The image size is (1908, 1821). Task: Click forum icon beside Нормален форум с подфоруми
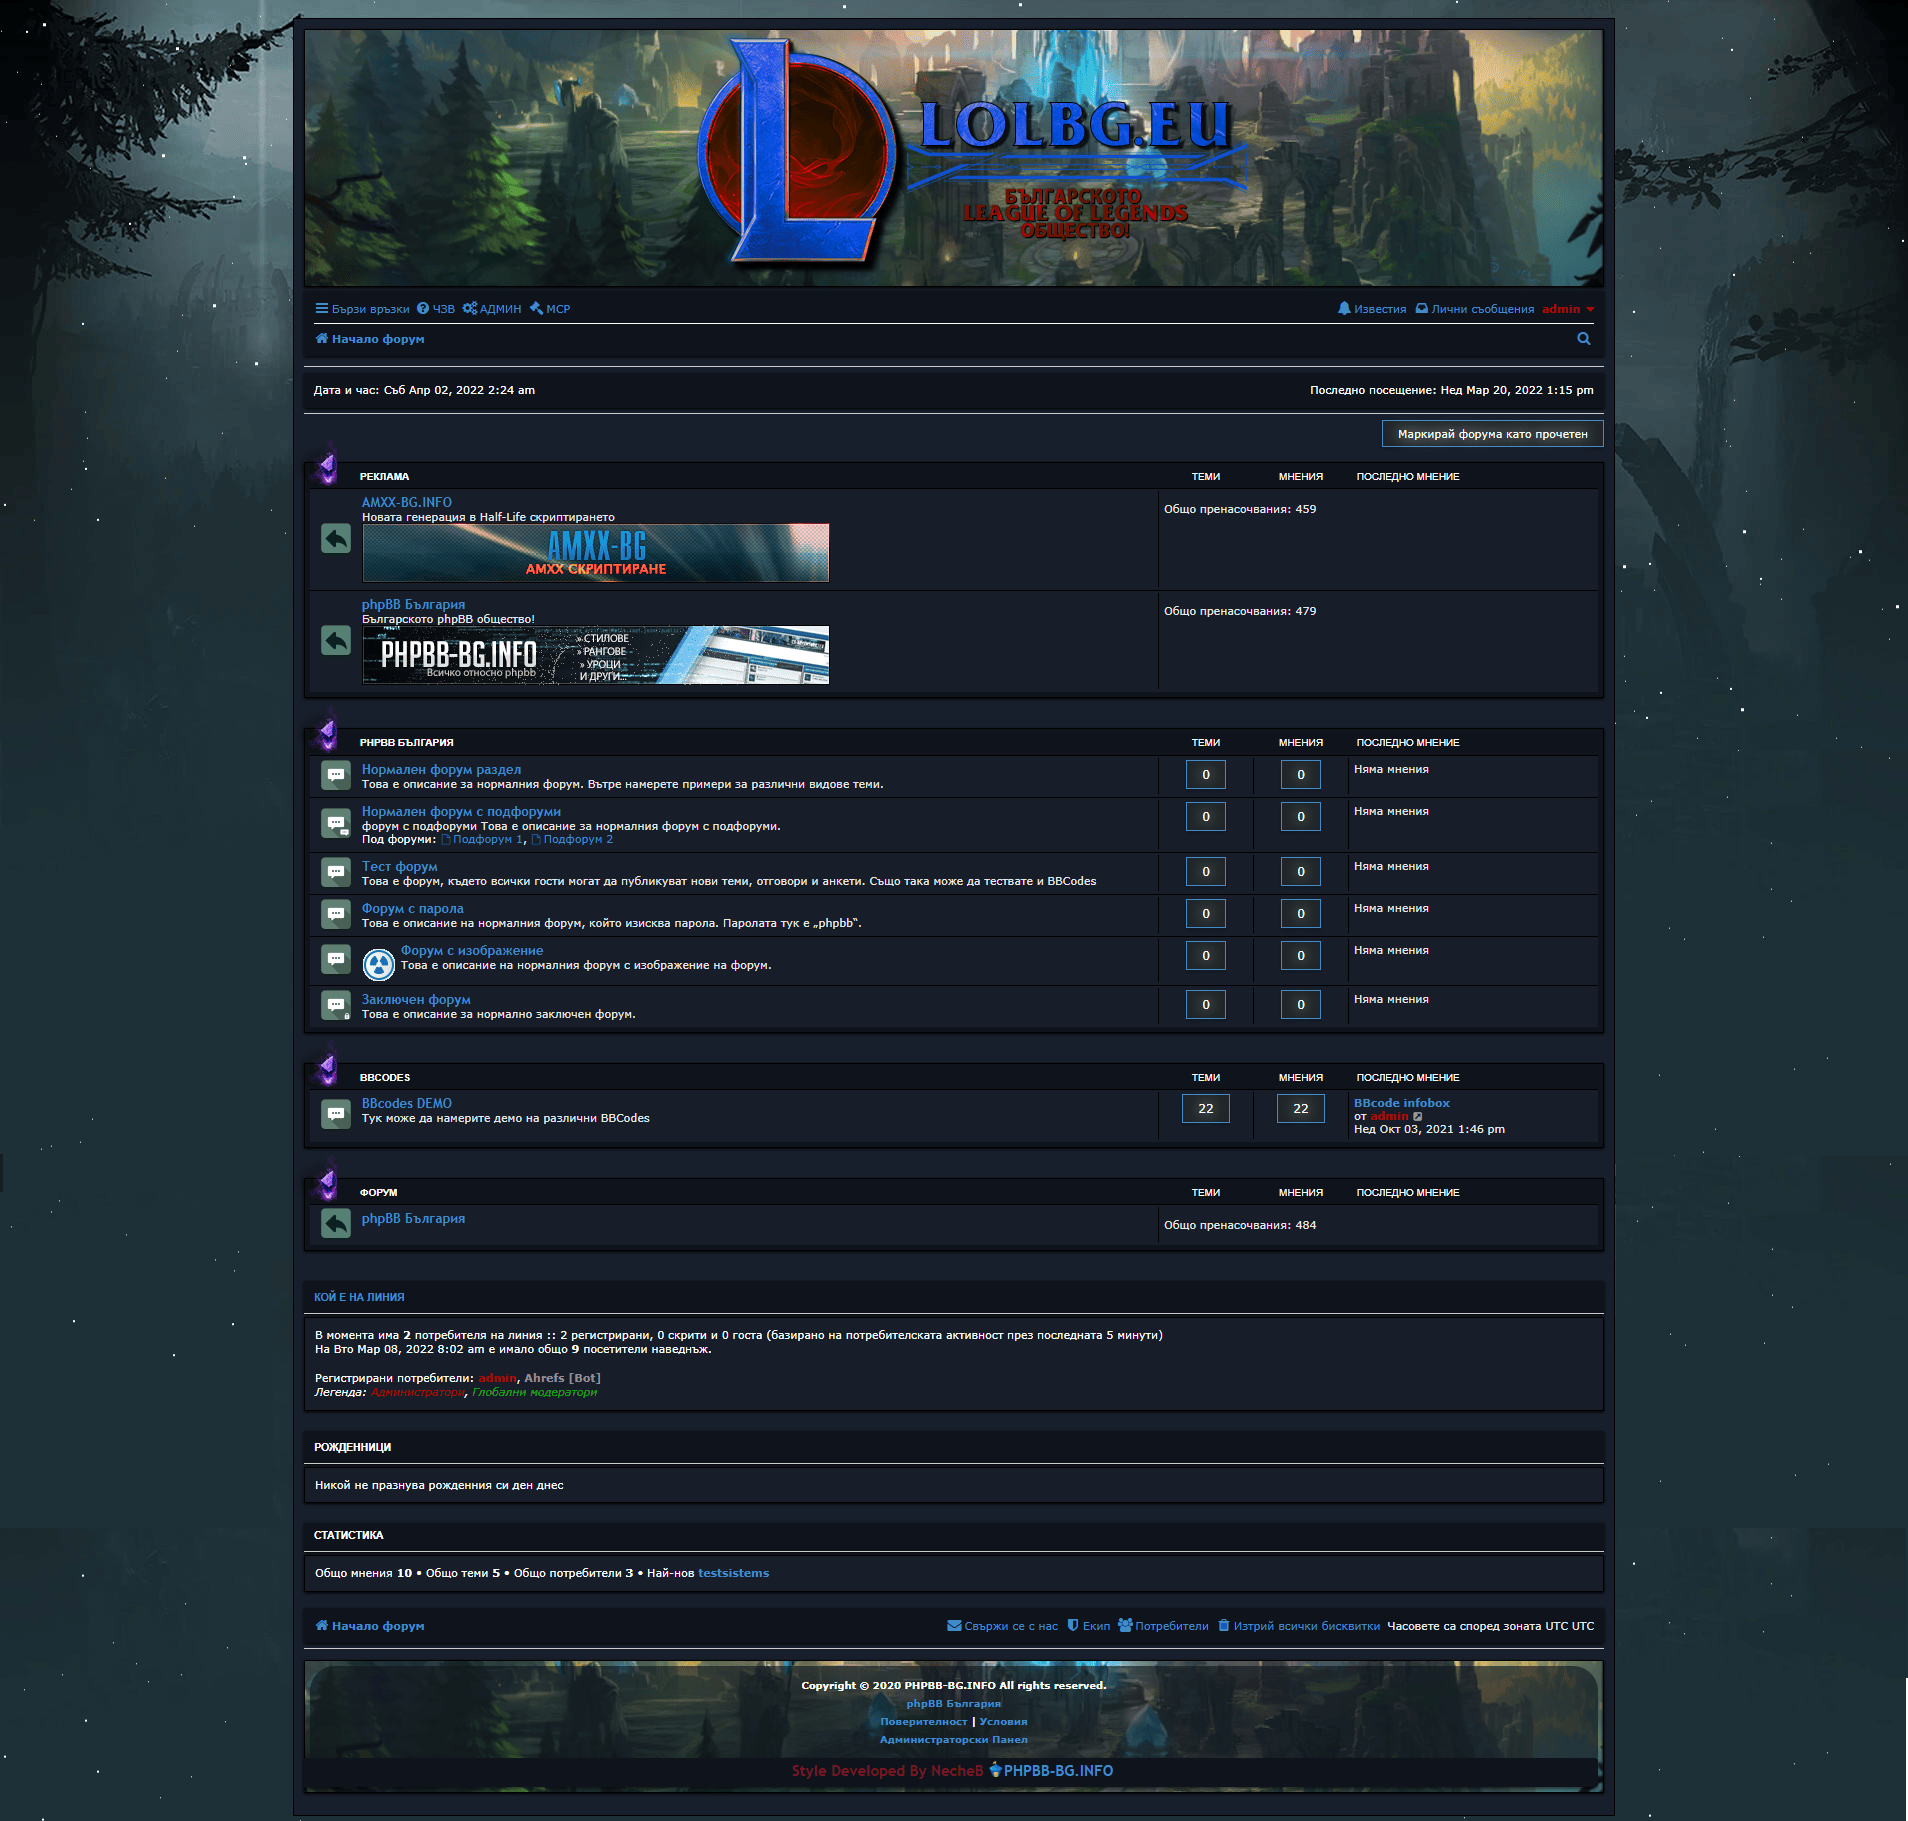click(336, 823)
